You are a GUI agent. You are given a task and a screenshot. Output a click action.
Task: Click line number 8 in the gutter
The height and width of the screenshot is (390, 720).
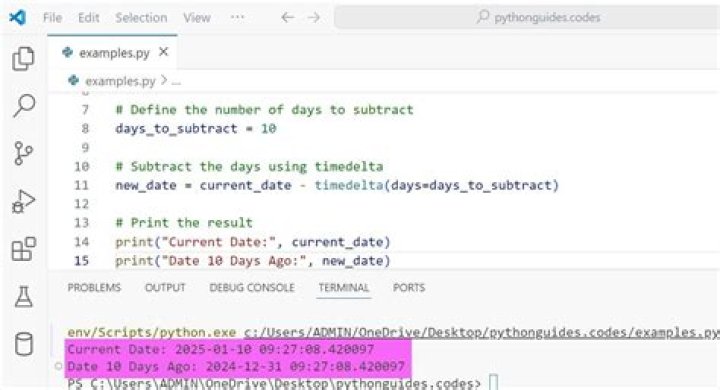(85, 129)
